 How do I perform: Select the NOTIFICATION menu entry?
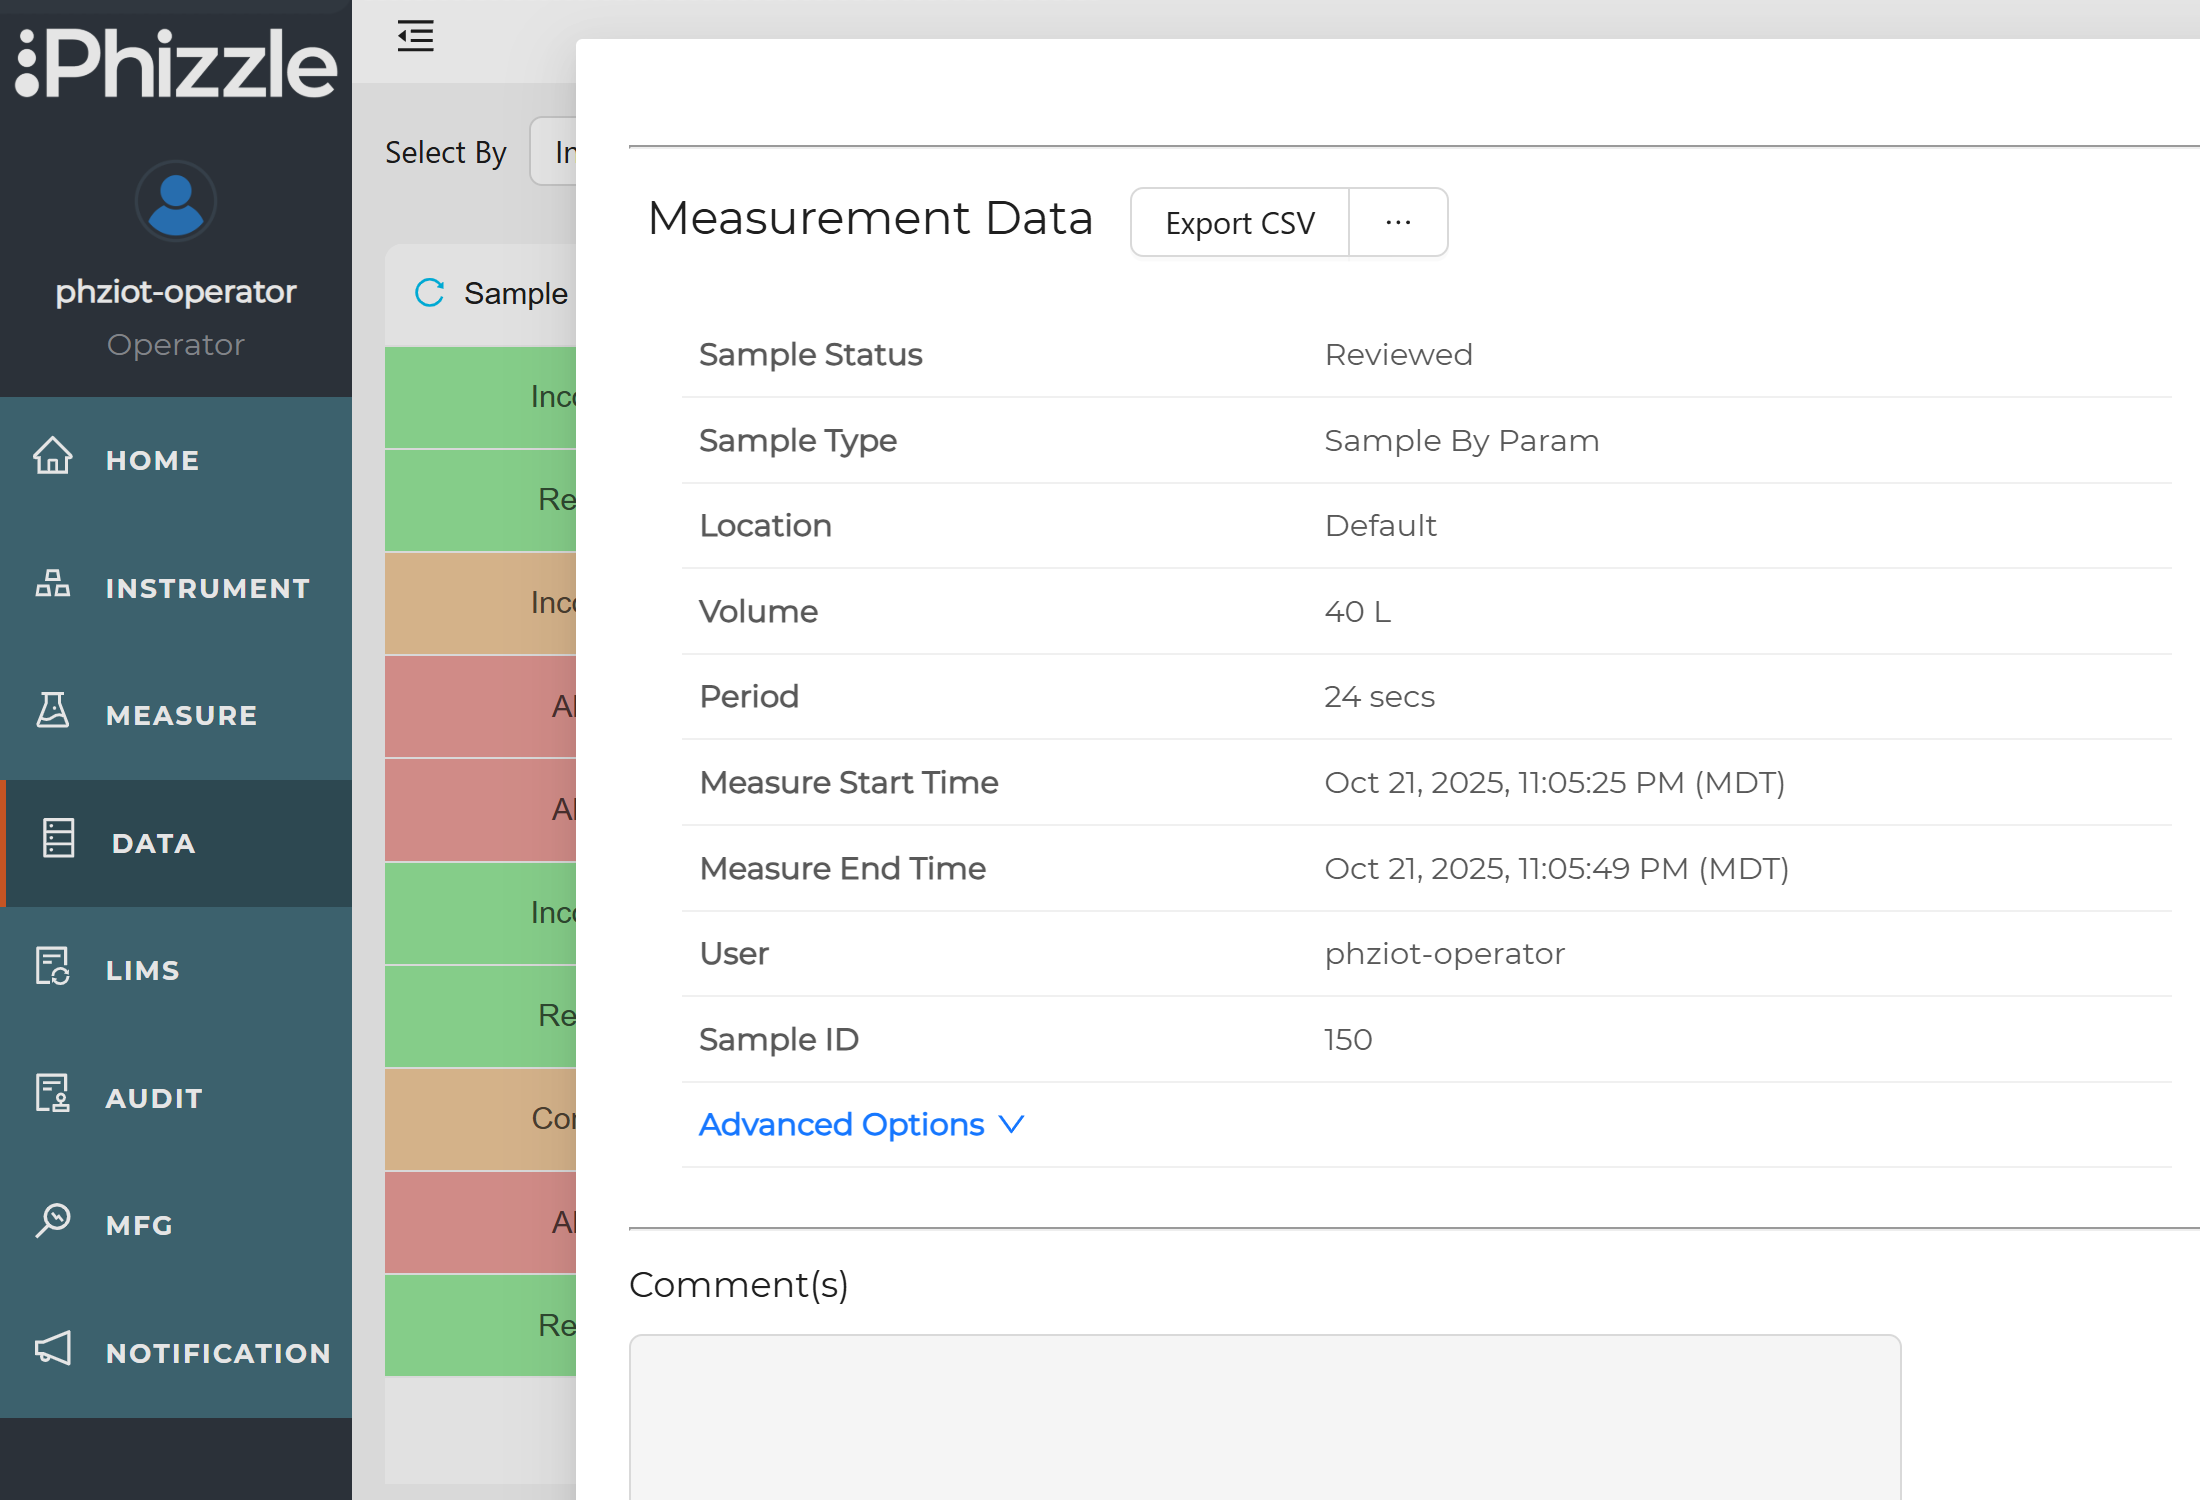coord(218,1352)
